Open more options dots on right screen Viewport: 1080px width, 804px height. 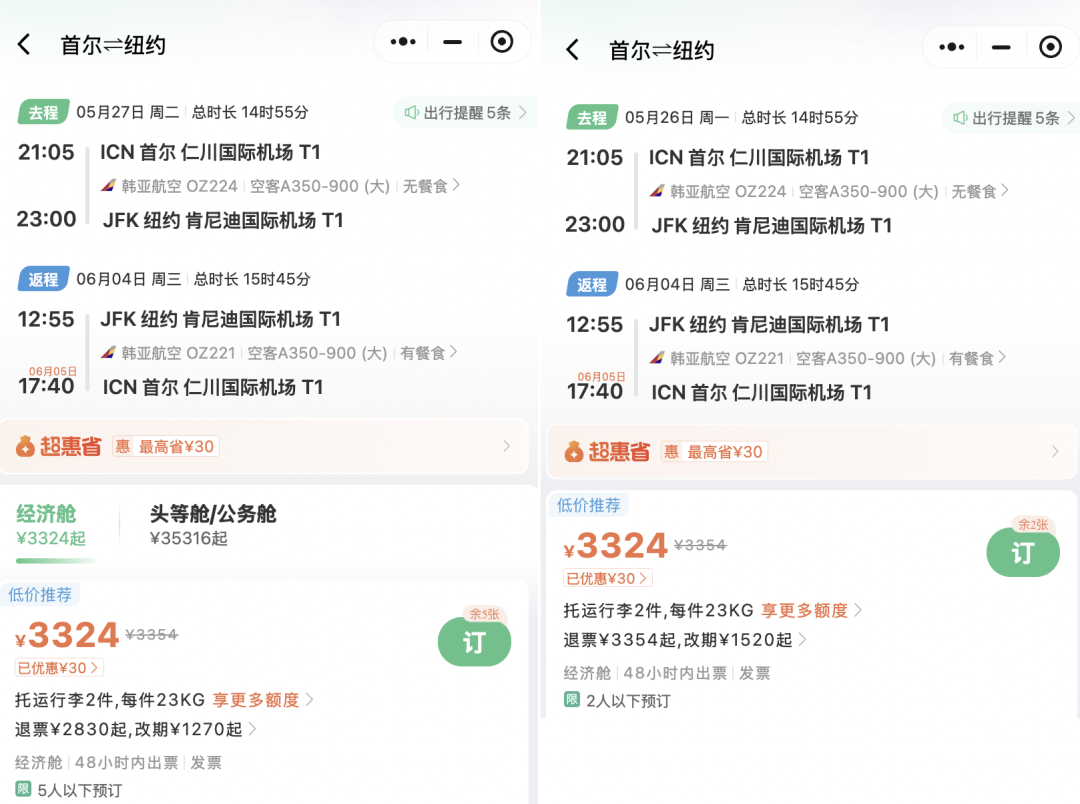point(951,47)
